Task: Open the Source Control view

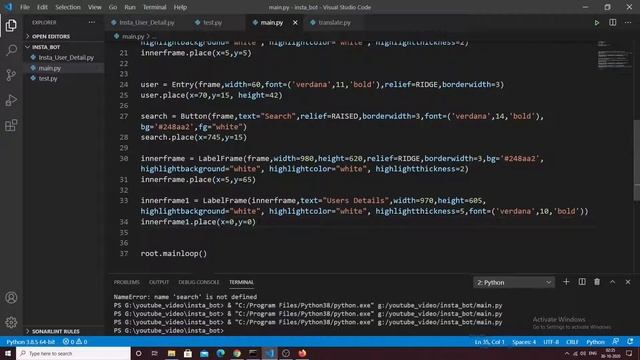Action: [11, 75]
